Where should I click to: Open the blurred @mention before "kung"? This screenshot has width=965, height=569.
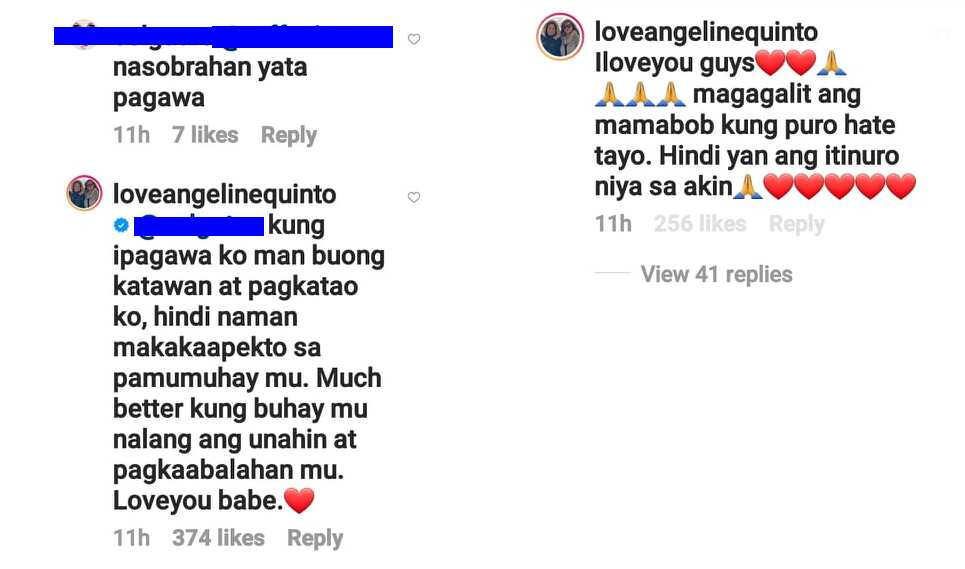[199, 226]
